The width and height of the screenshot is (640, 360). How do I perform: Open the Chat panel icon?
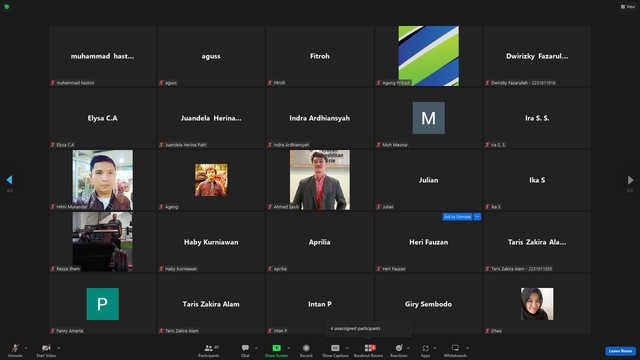pyautogui.click(x=245, y=350)
